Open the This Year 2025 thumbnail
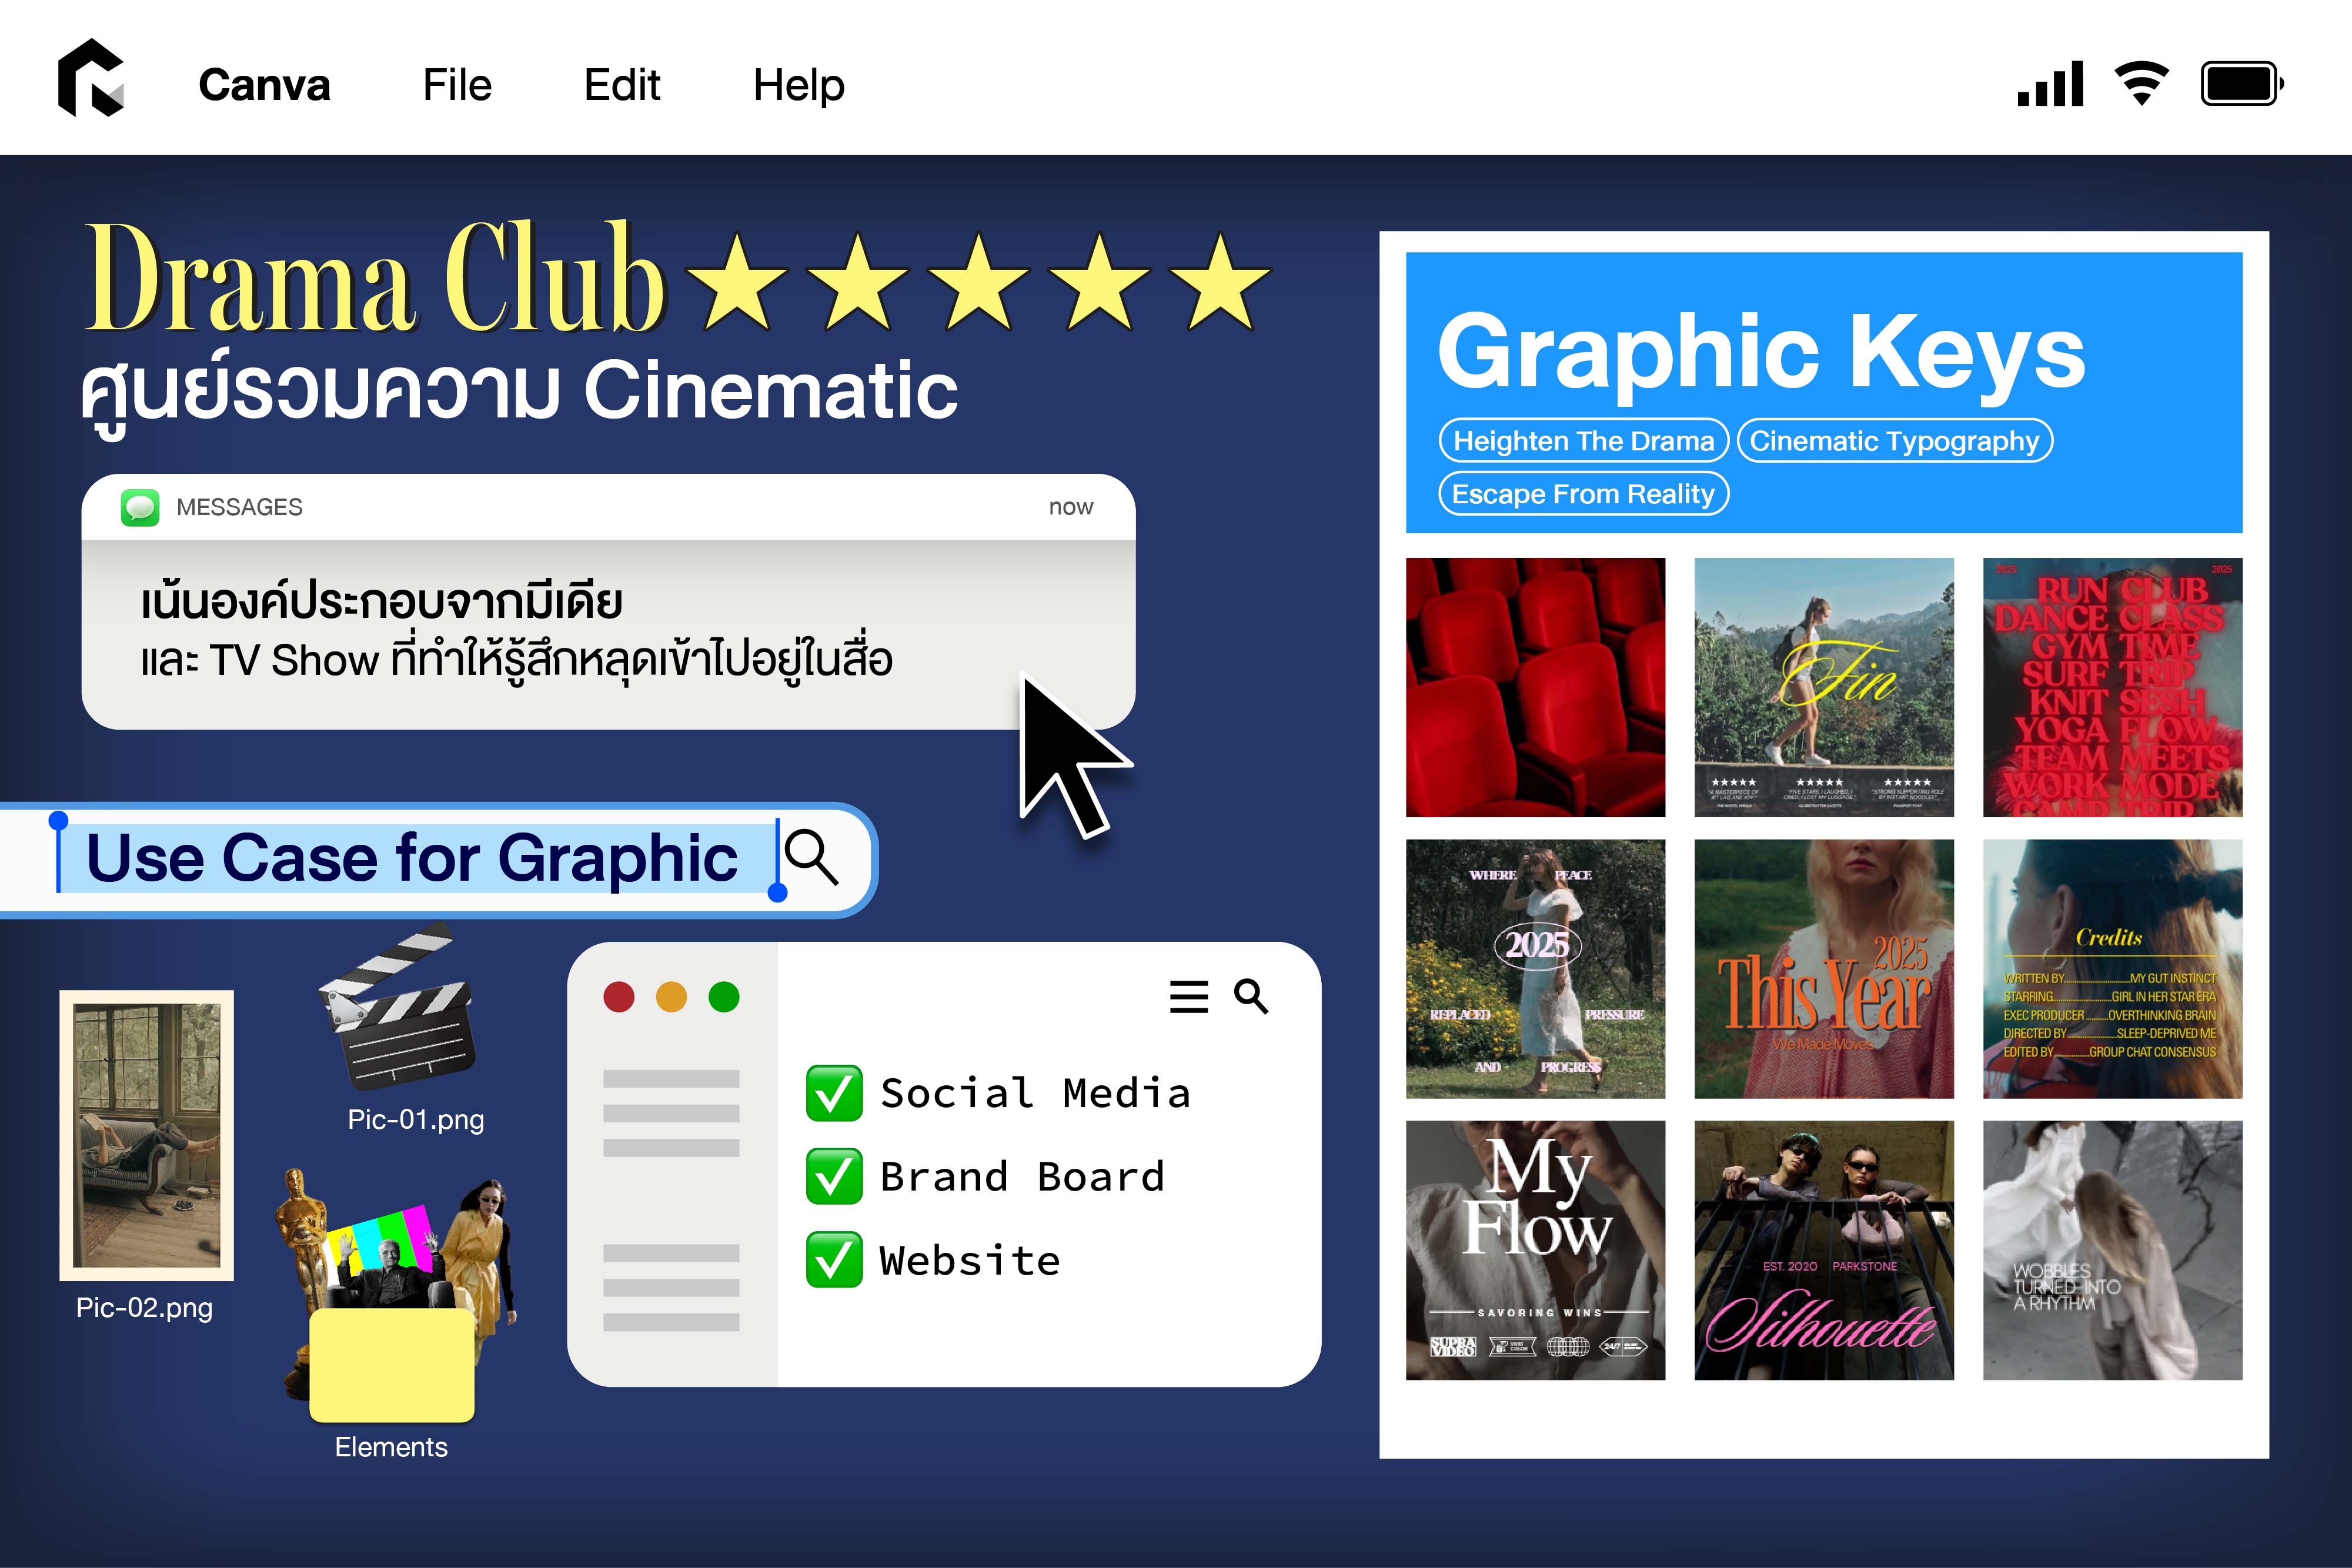 pos(1824,969)
